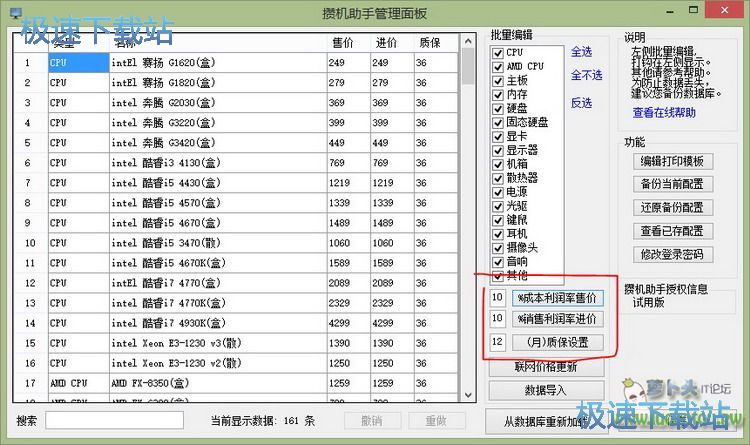
Task: Toggle the 主板 checkbox
Action: (498, 80)
